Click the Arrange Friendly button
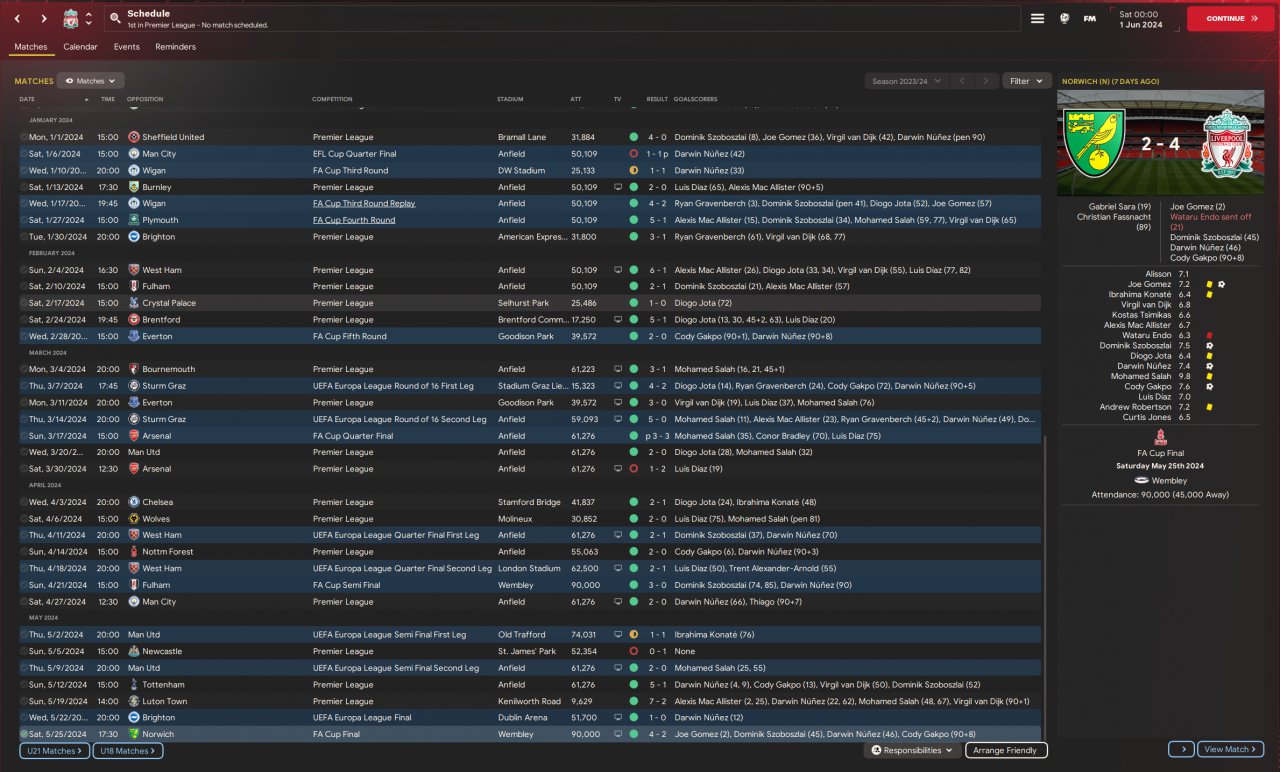 [x=1006, y=750]
